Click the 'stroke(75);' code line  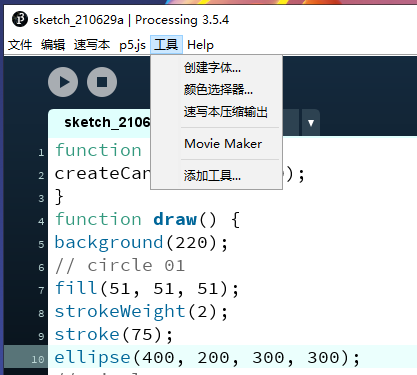(114, 334)
